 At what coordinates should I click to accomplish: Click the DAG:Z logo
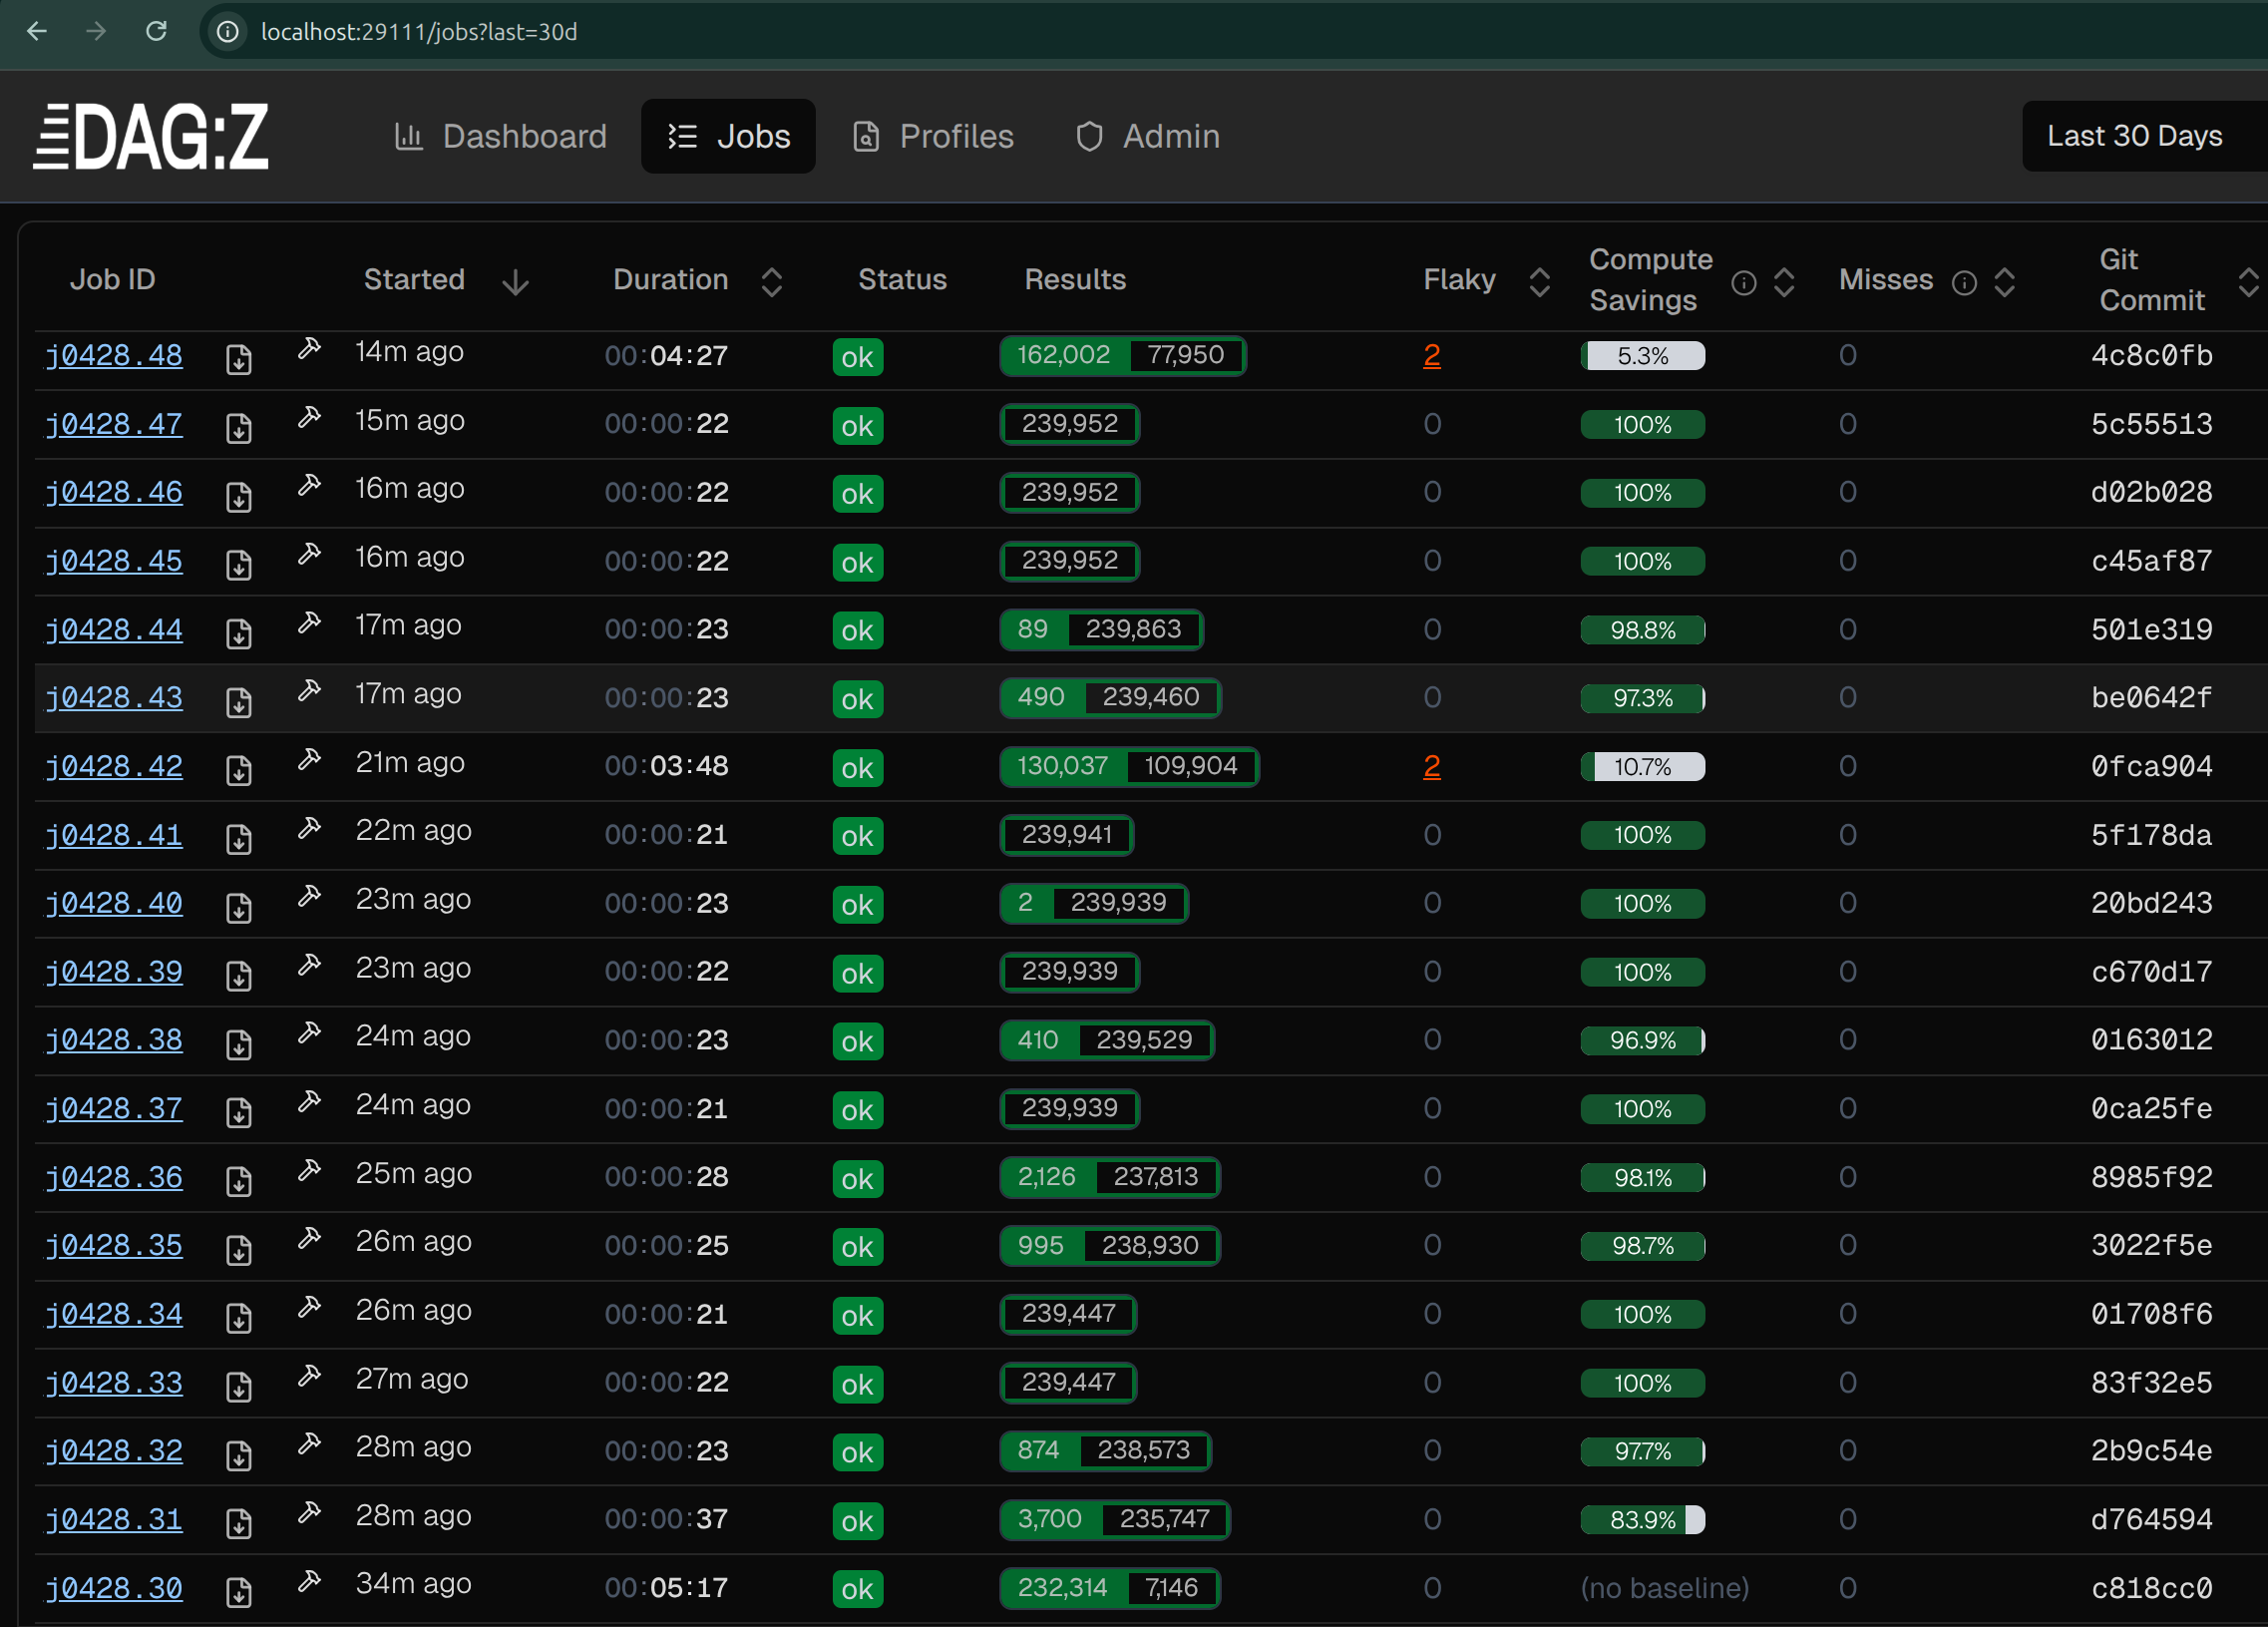click(x=151, y=136)
